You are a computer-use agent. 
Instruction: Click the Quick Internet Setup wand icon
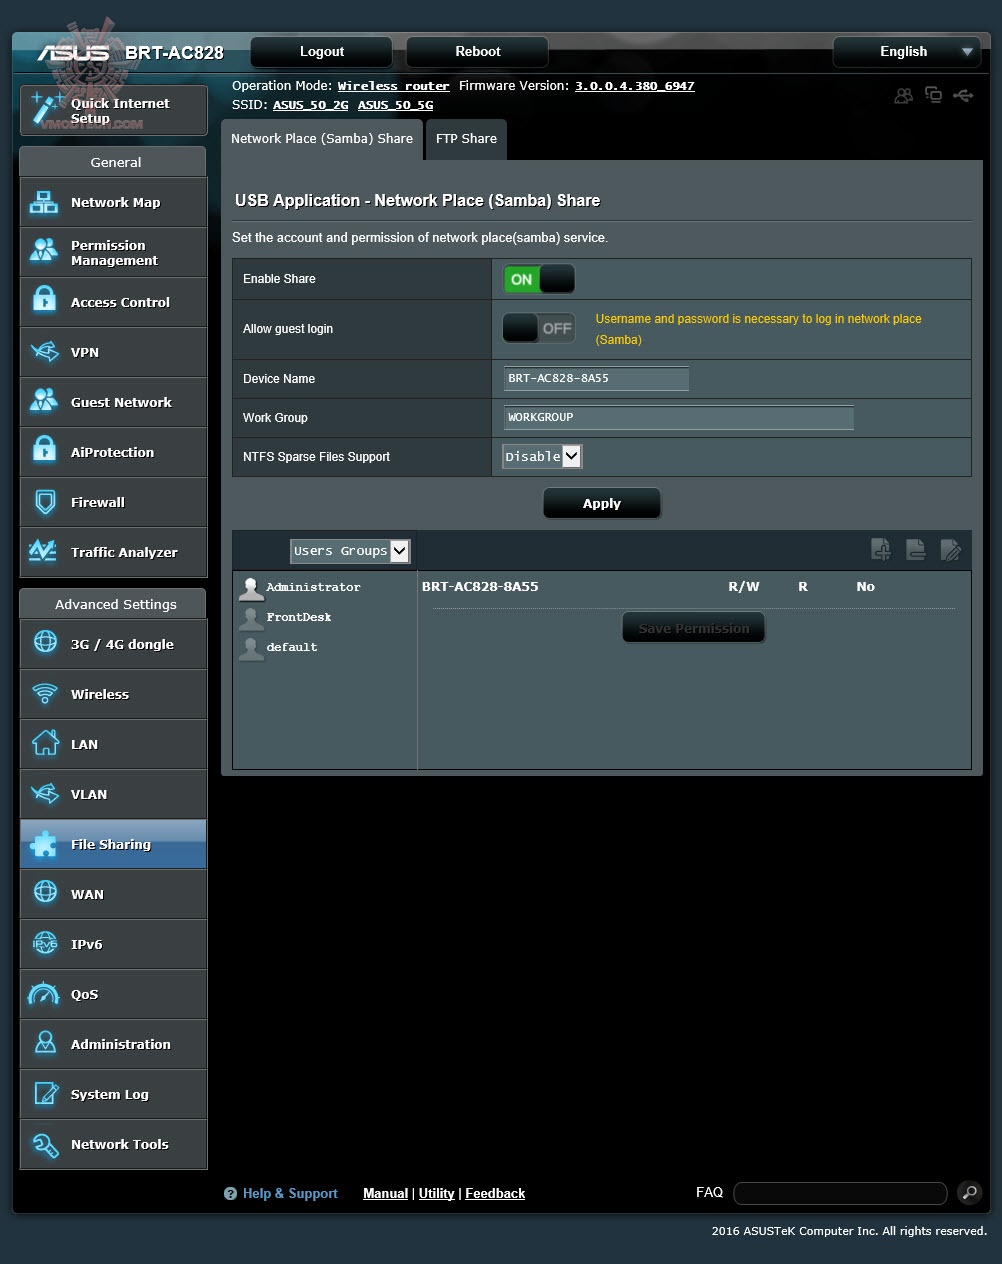46,107
